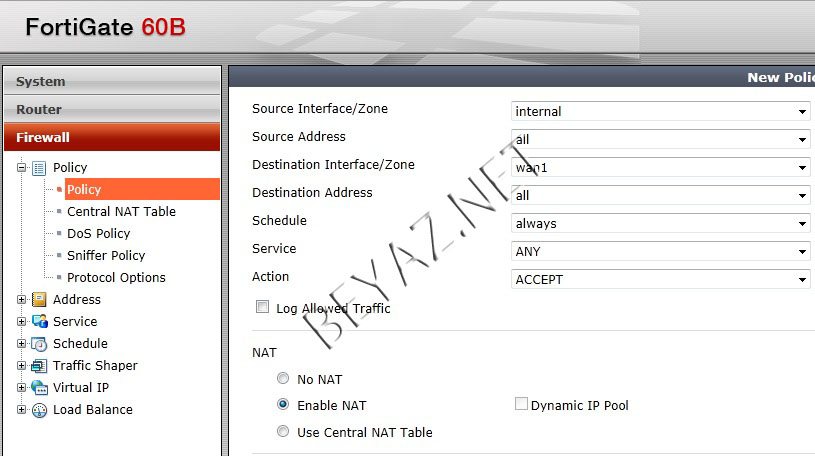
Task: Select the Enable NAT radio button
Action: click(283, 404)
